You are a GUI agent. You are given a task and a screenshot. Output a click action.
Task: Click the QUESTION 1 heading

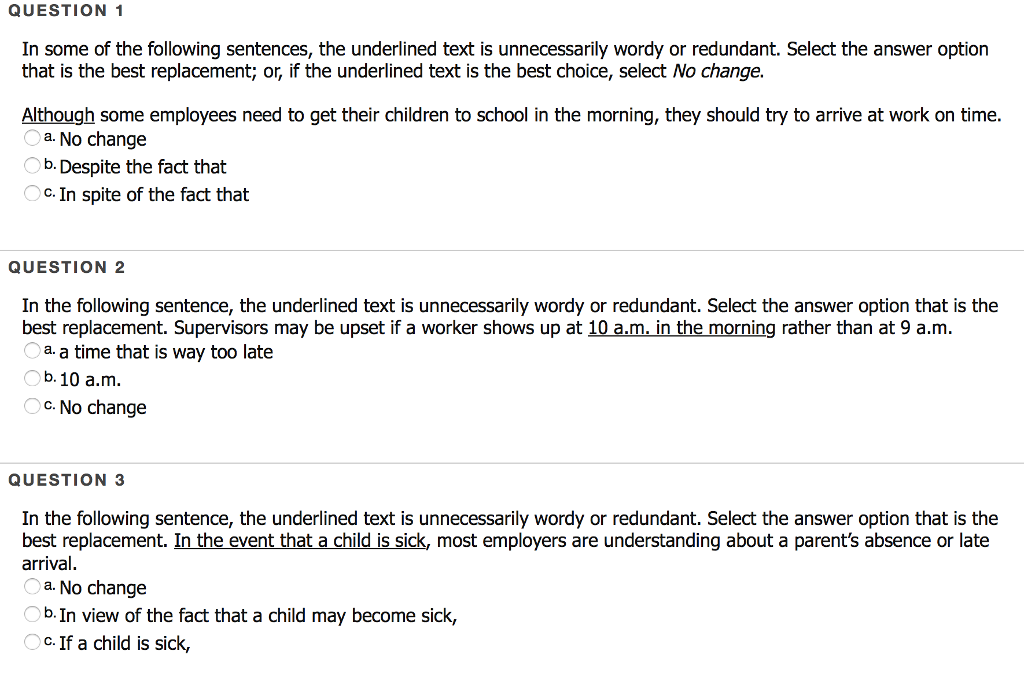pyautogui.click(x=66, y=11)
